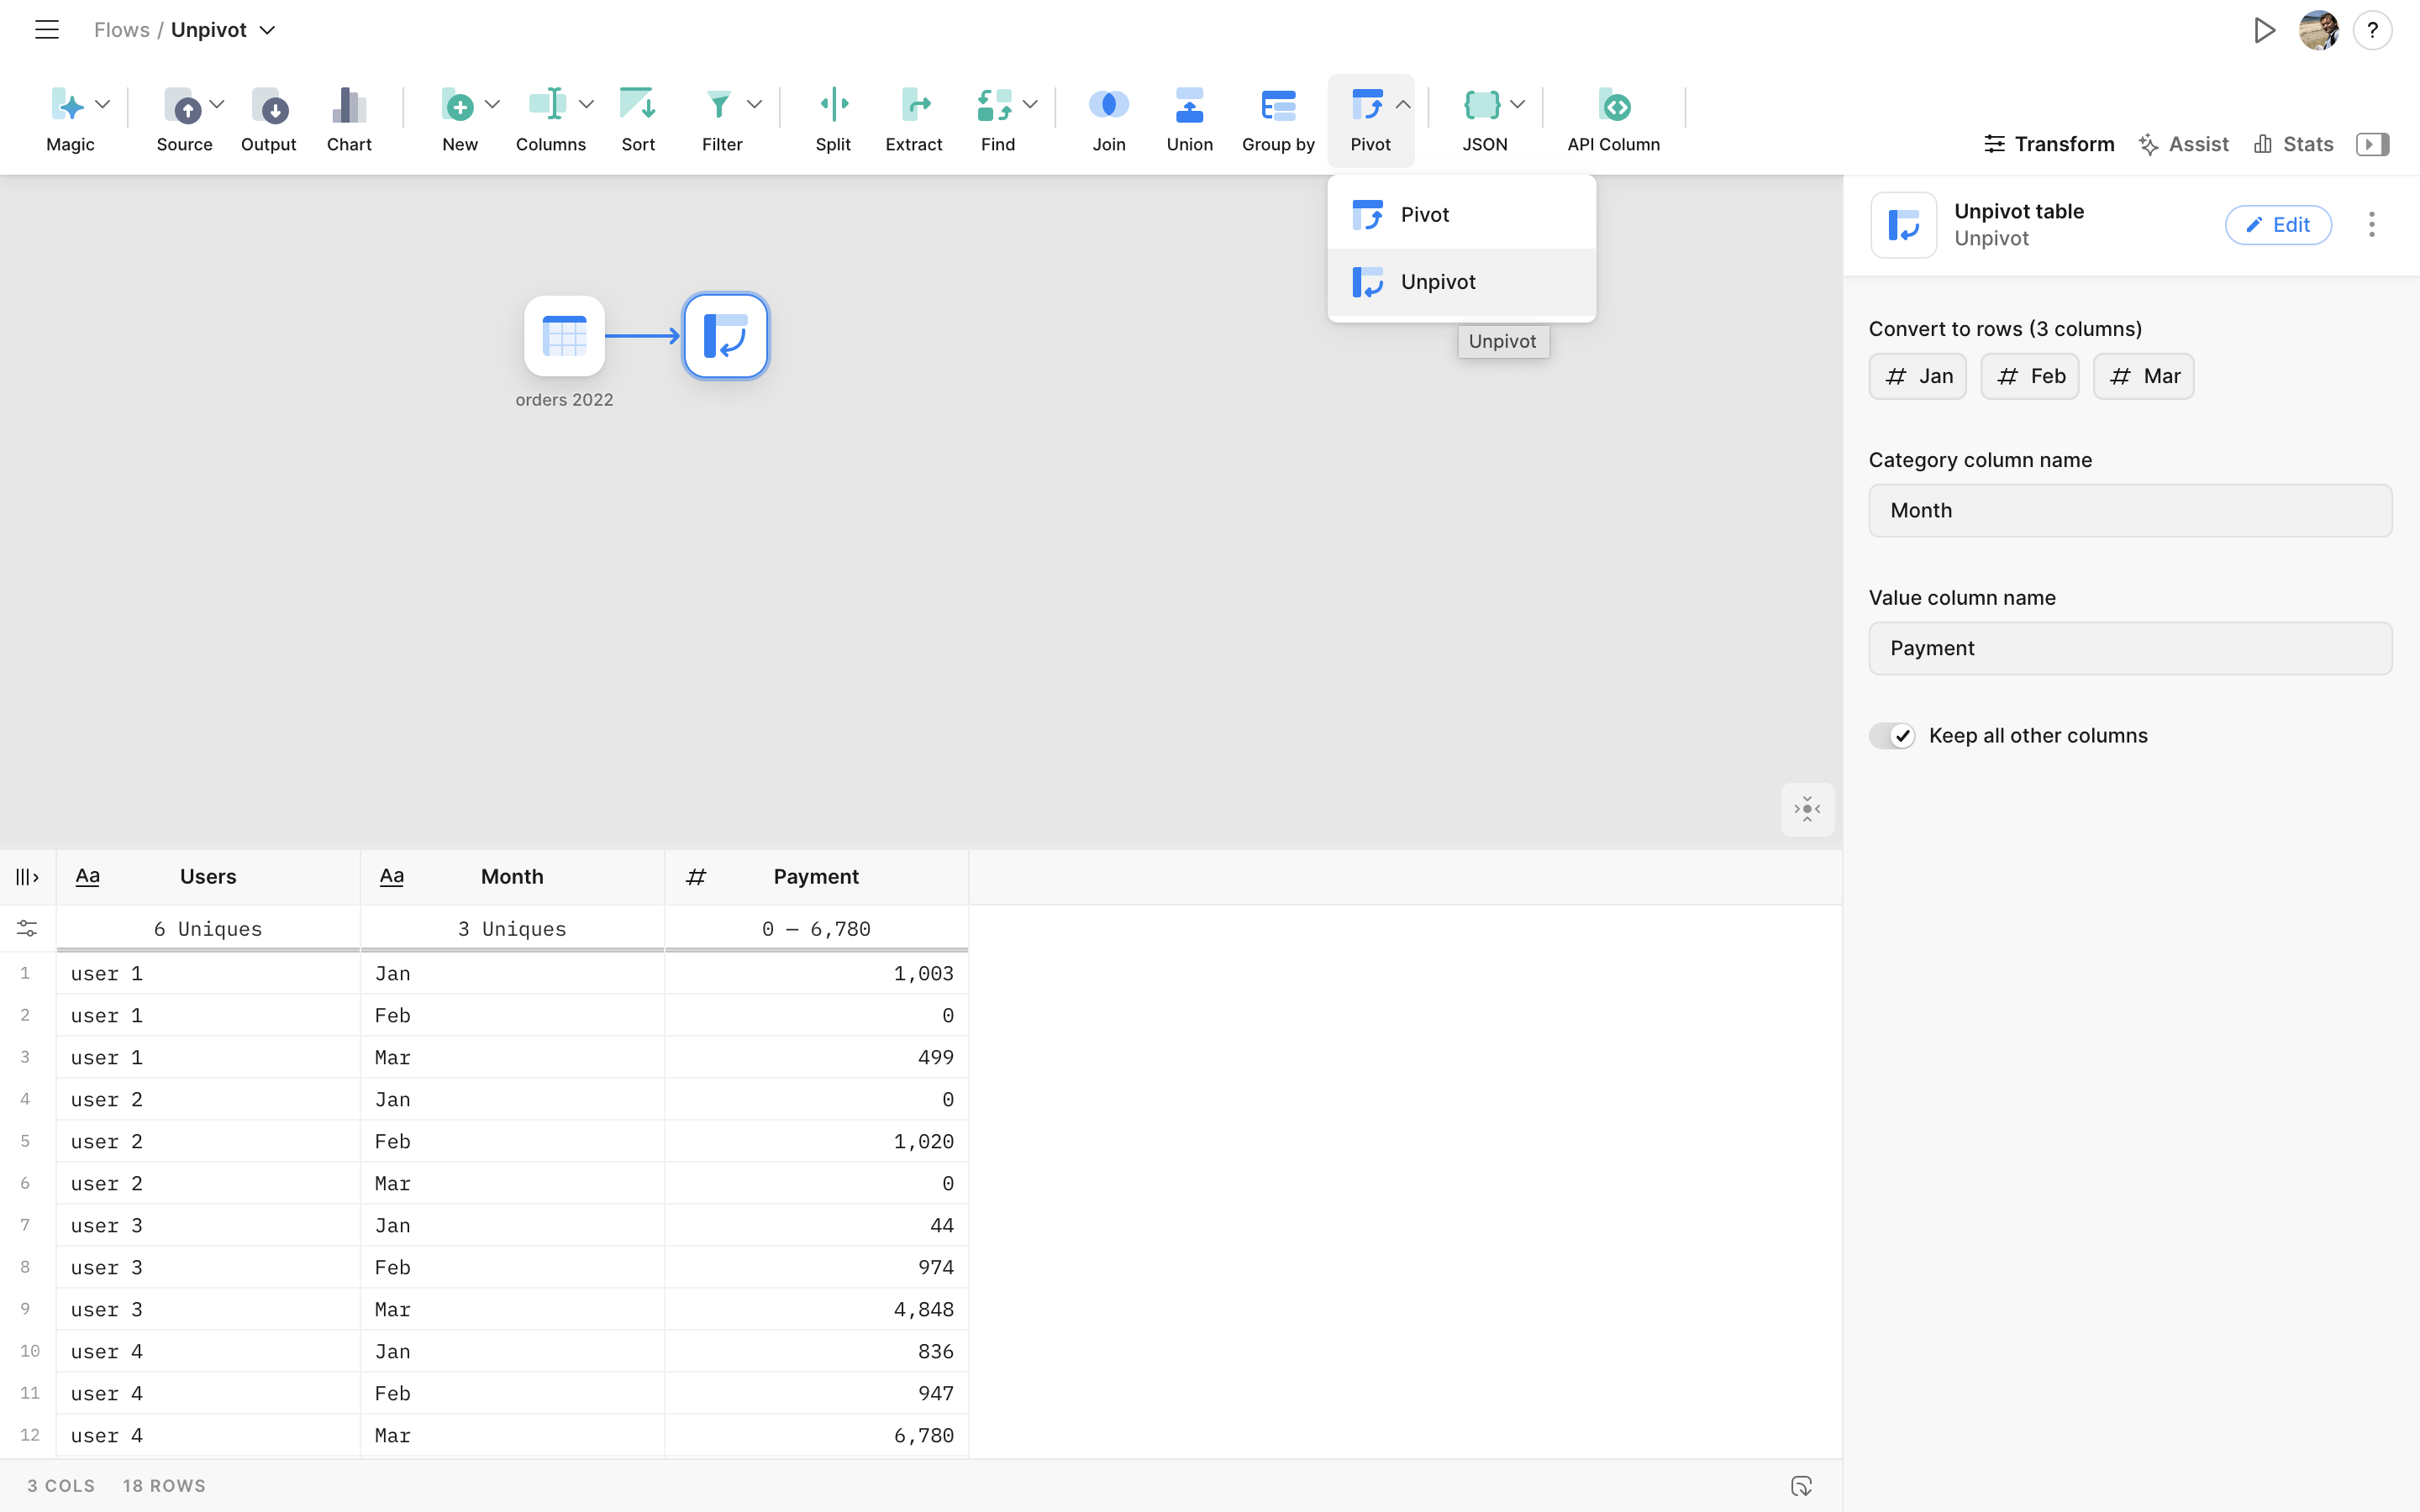Open the Filter dropdown arrow

point(755,104)
